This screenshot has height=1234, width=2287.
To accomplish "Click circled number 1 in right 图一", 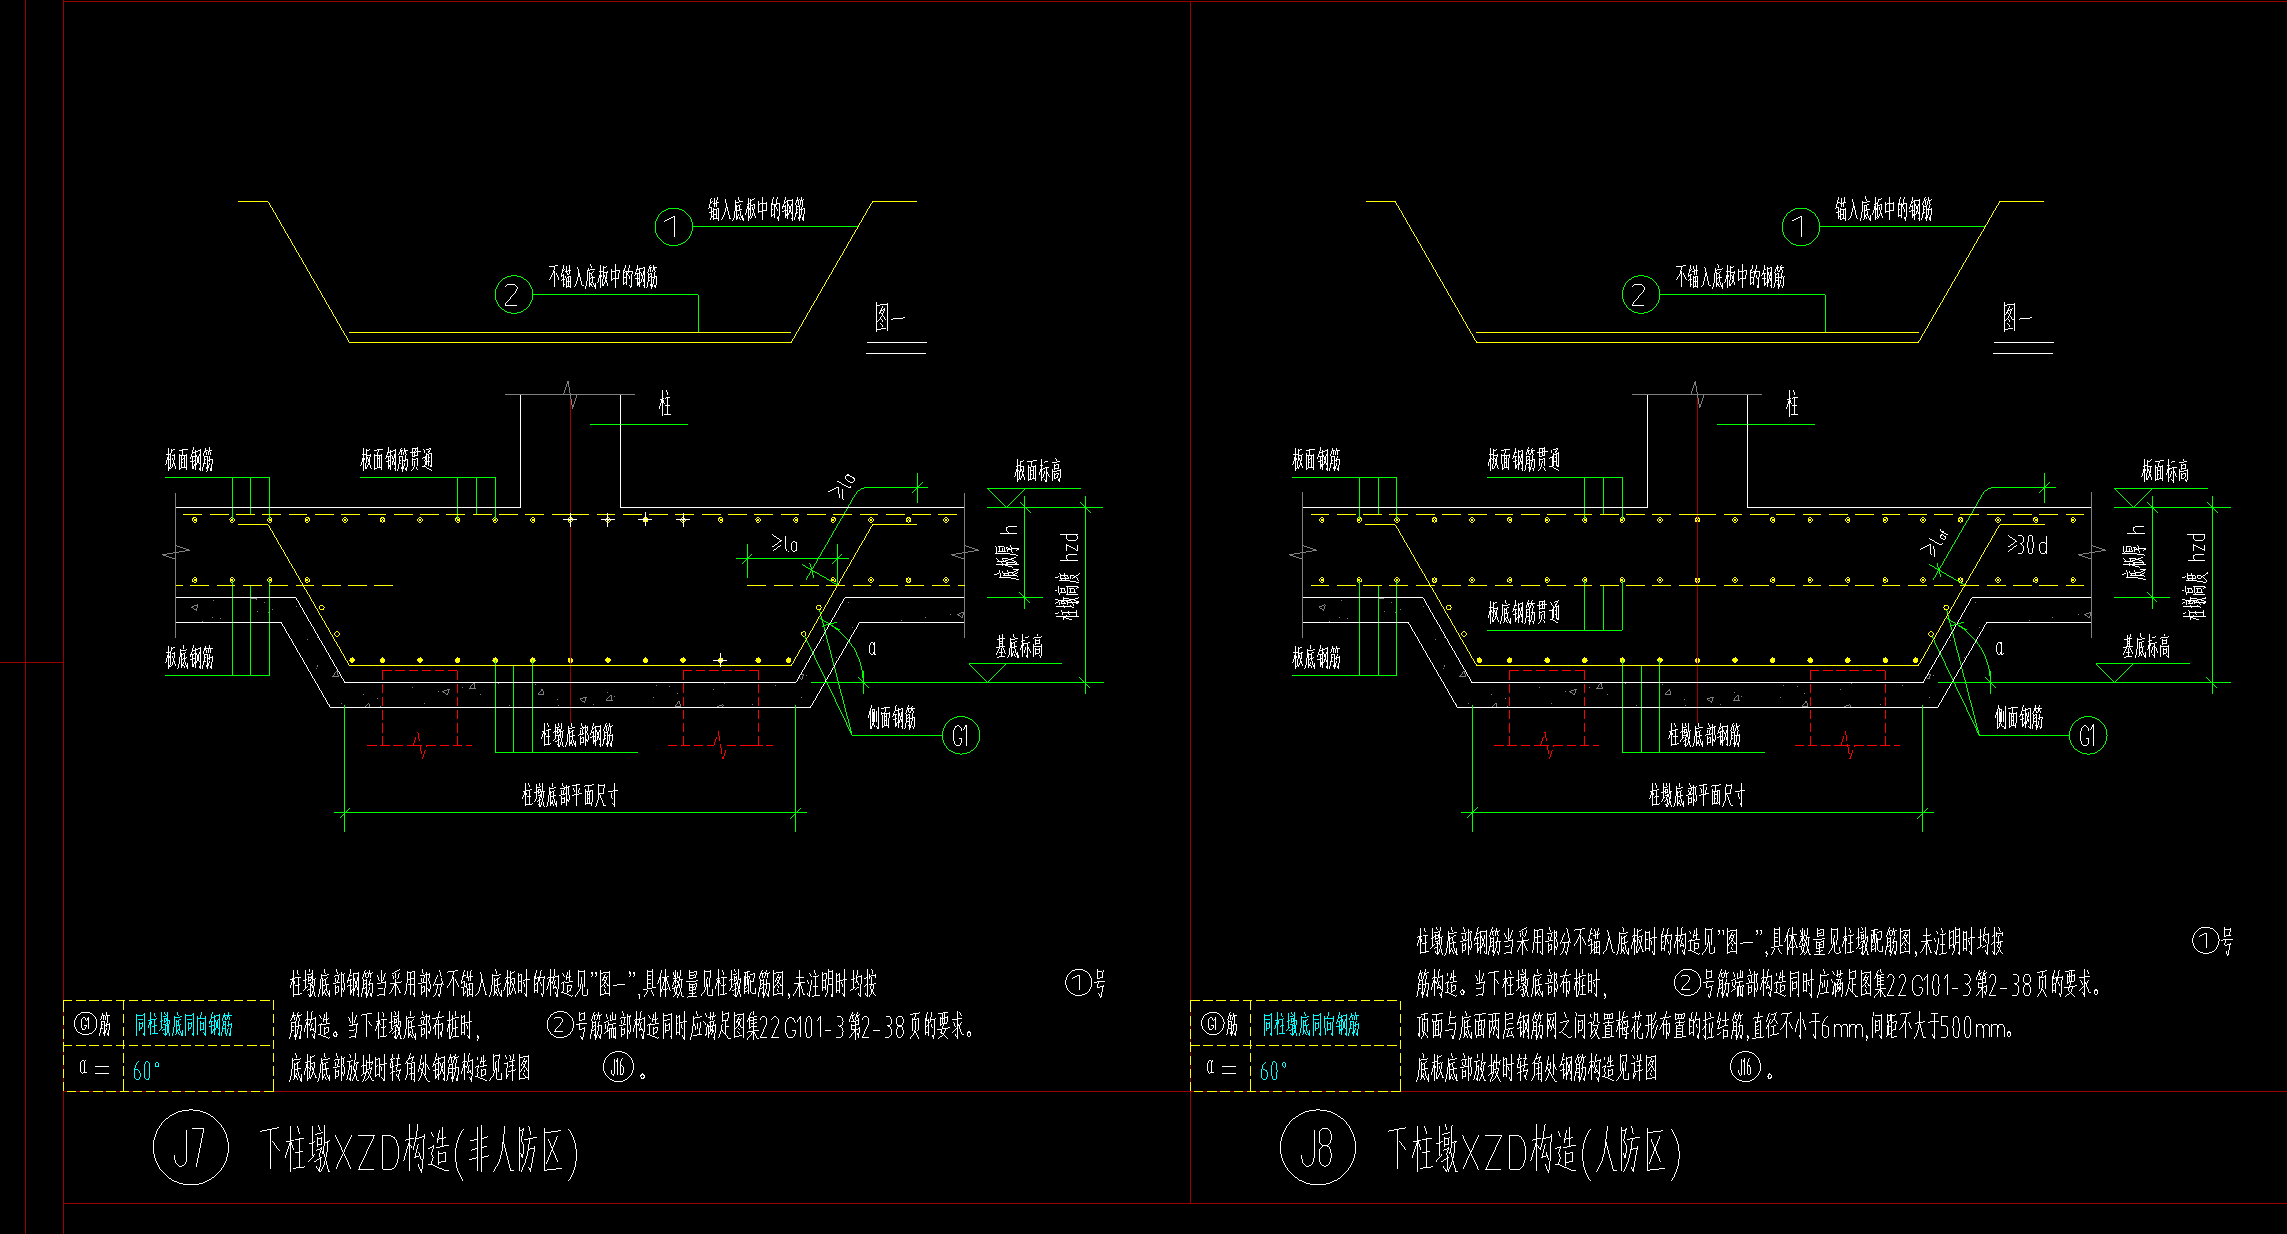I will pos(1800,227).
